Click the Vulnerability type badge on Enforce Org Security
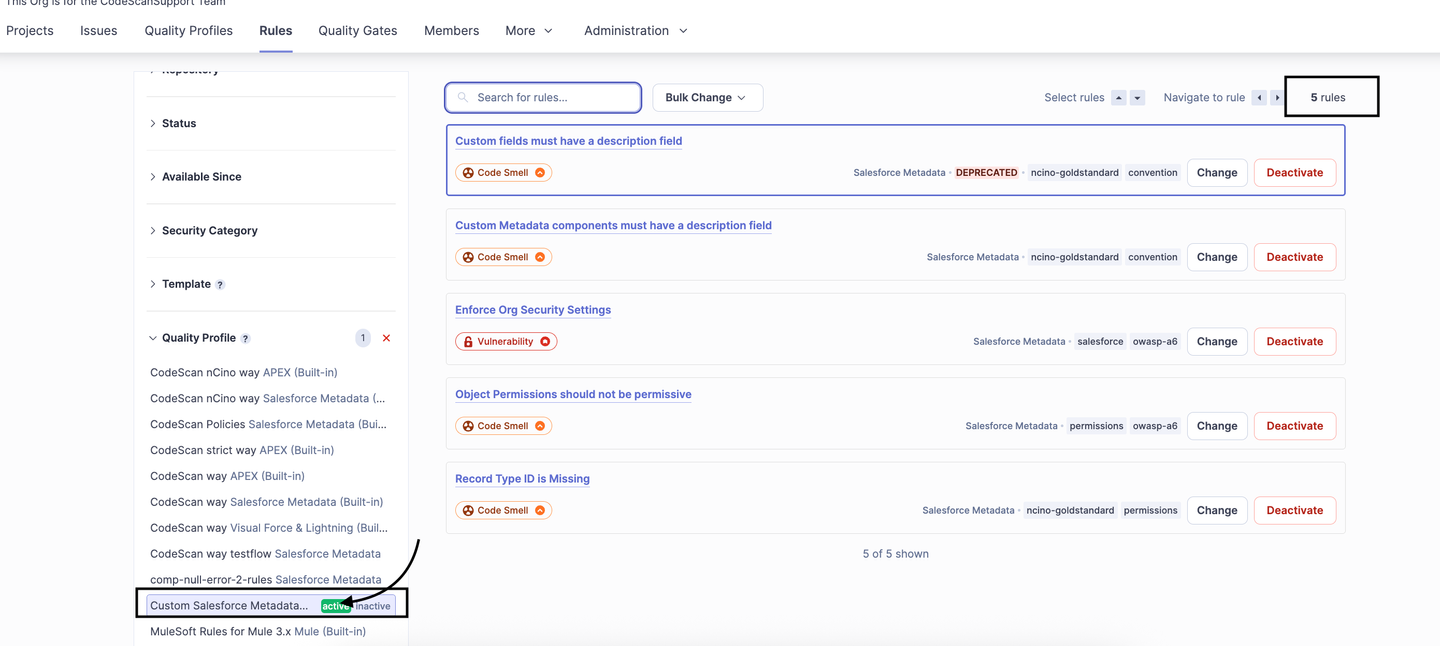 (506, 342)
